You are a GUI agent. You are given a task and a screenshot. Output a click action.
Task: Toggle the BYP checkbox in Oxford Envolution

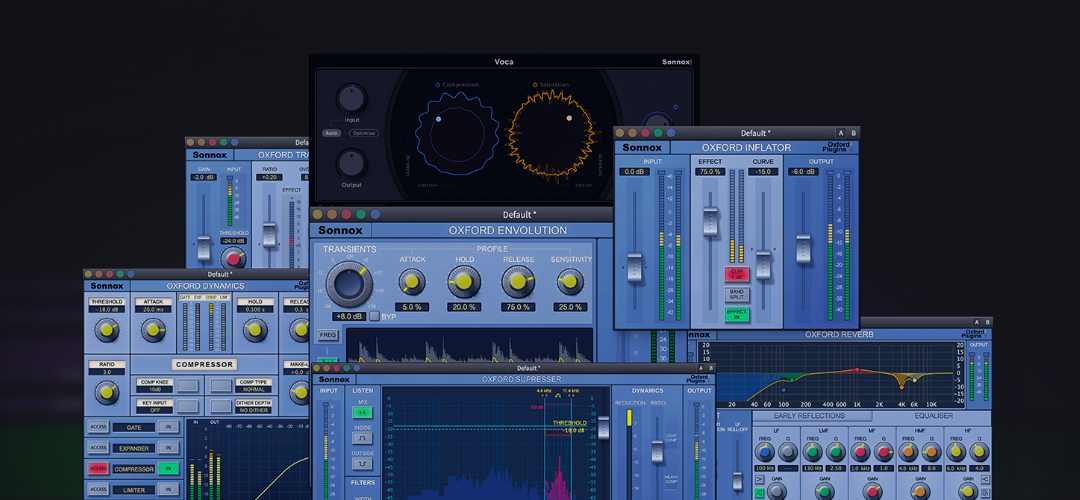tap(375, 316)
